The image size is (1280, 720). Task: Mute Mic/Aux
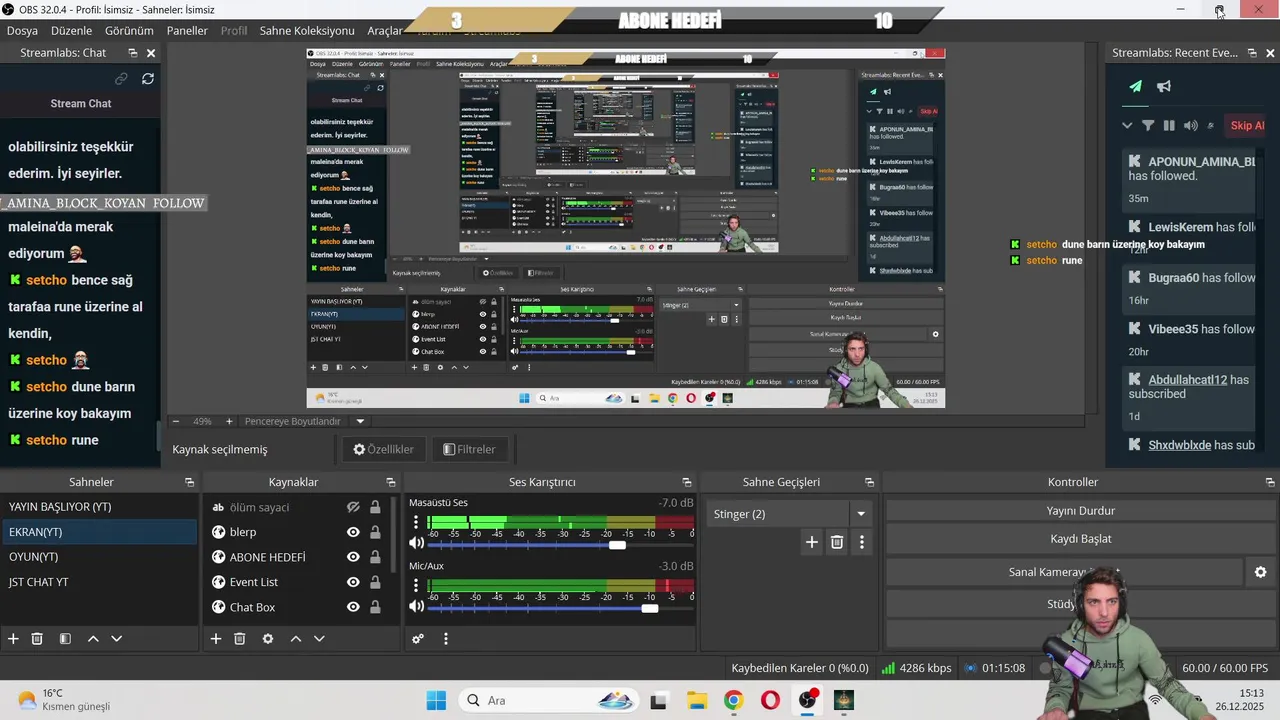point(417,607)
